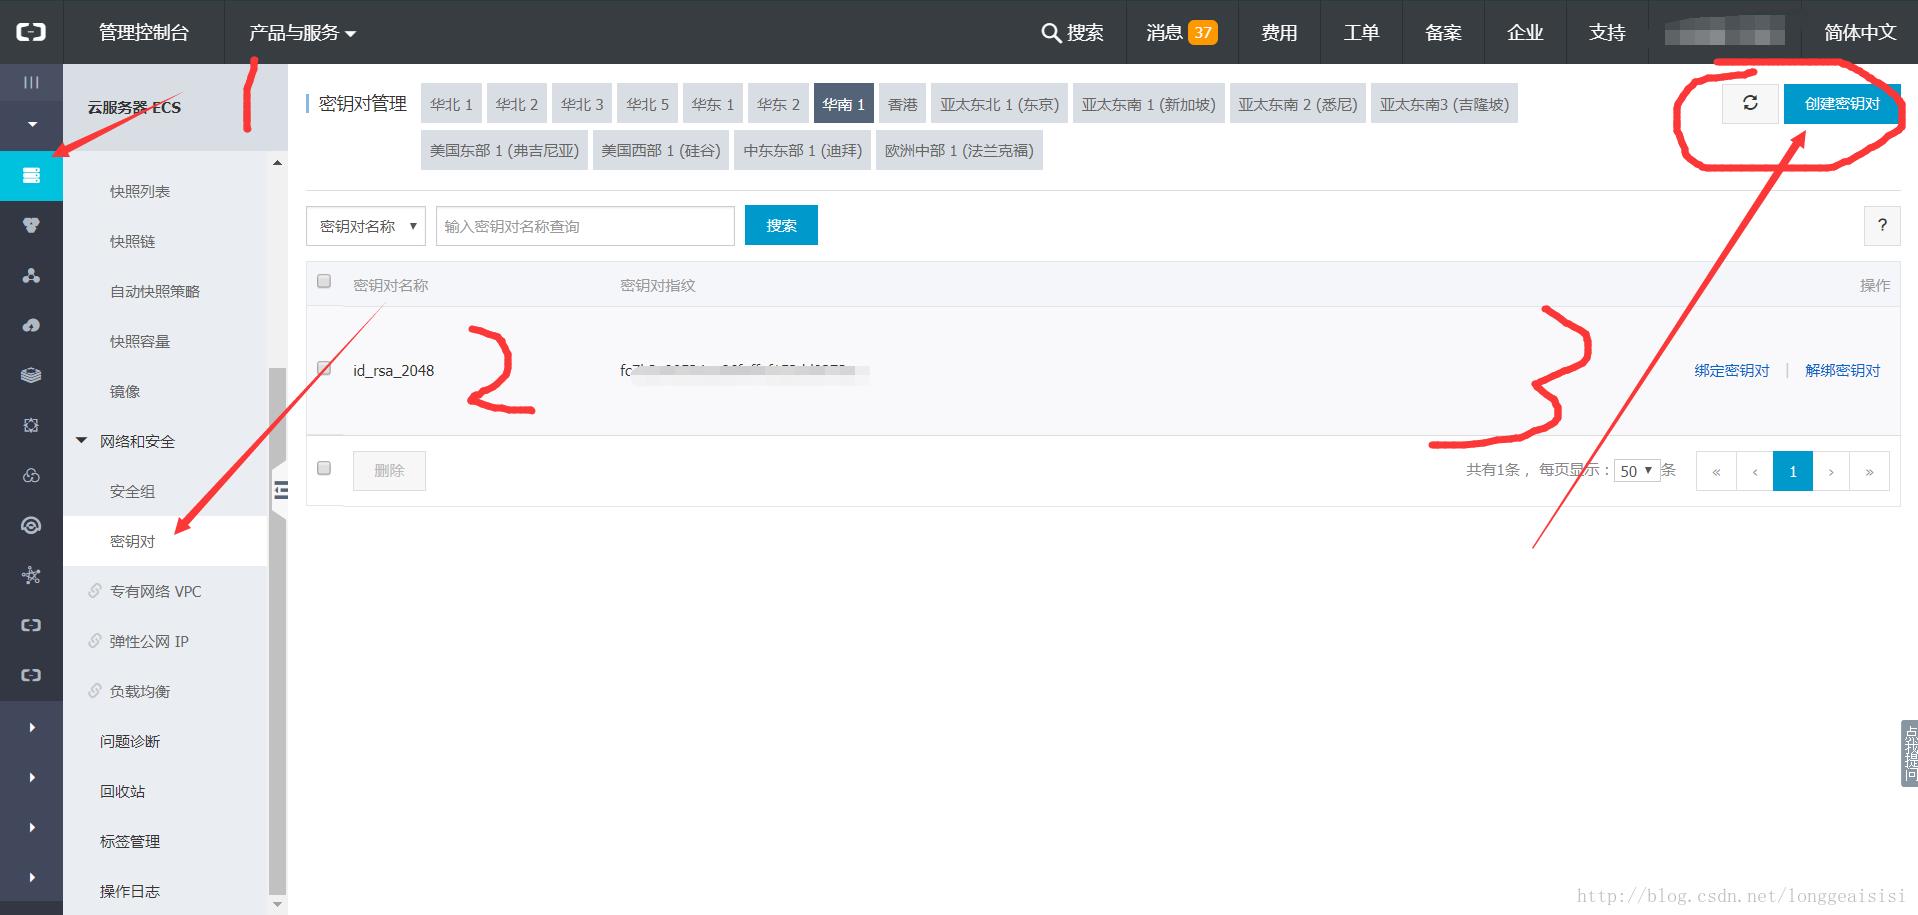Switch to the 华北 1 region tab
1918x915 pixels.
[451, 104]
